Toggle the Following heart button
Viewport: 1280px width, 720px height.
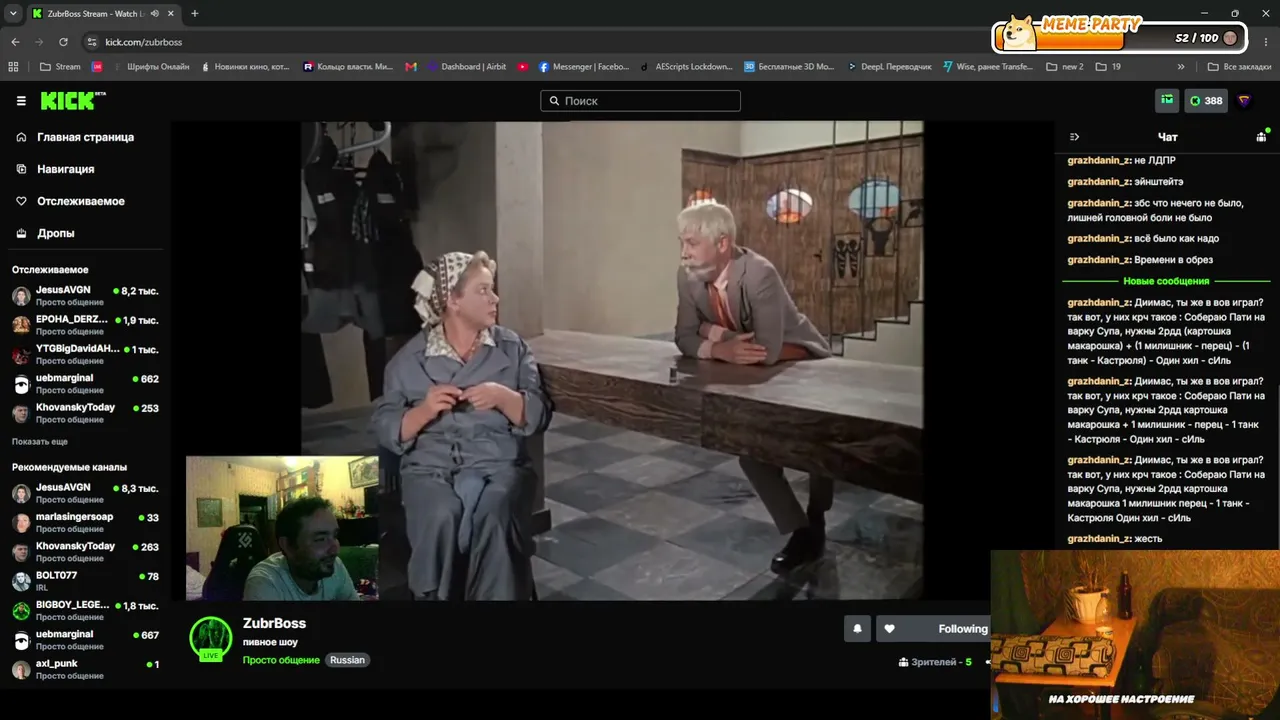tap(933, 629)
